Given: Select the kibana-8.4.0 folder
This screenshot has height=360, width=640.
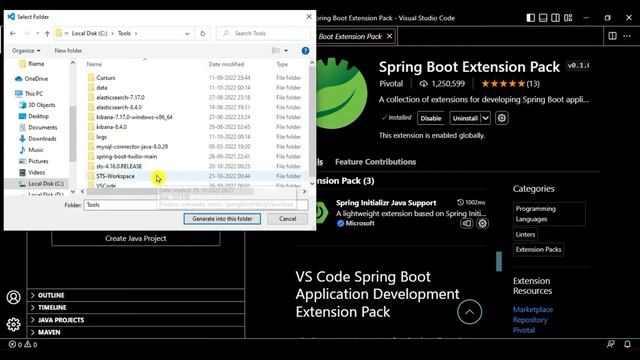Looking at the screenshot, I should (x=111, y=127).
